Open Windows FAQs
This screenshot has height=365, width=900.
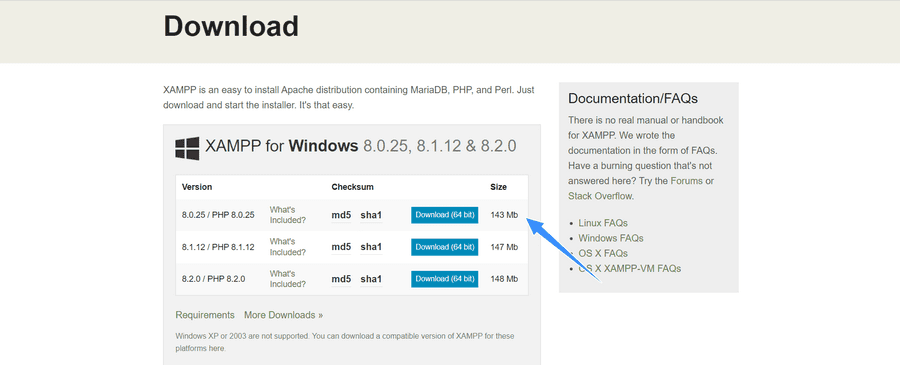click(x=611, y=238)
